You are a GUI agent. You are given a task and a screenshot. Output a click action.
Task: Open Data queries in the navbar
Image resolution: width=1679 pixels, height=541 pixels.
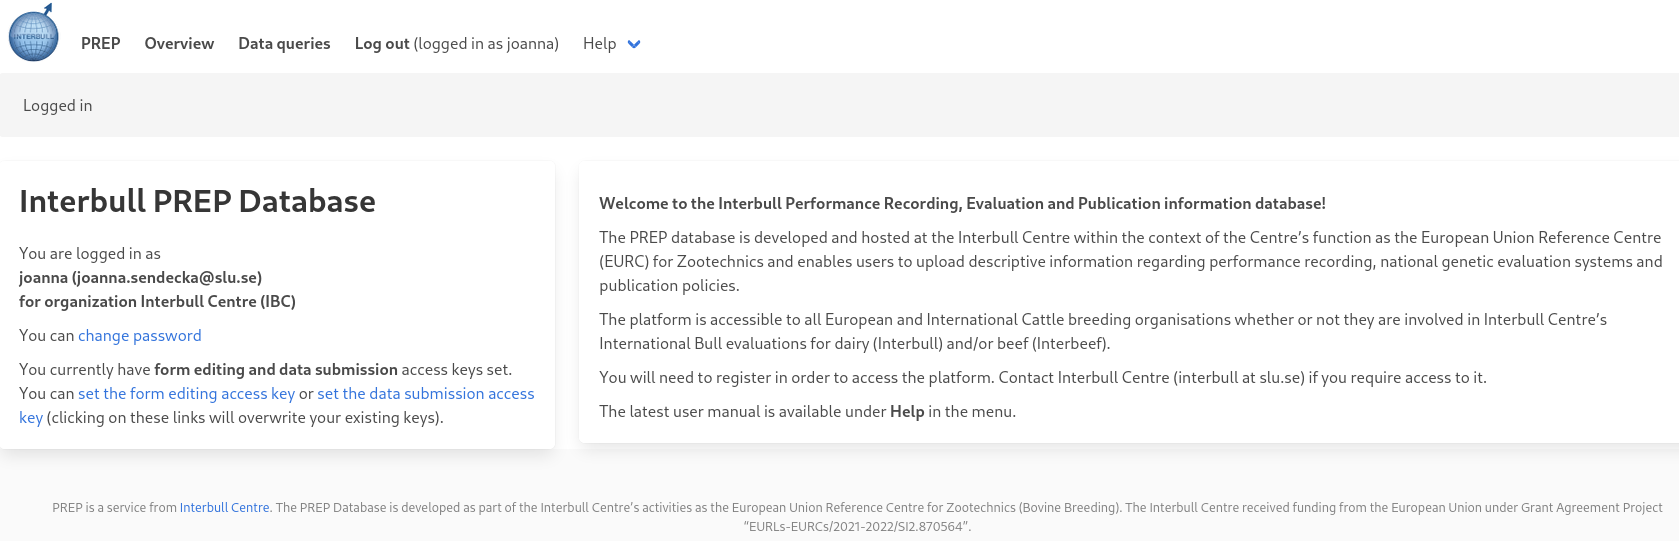pos(284,44)
